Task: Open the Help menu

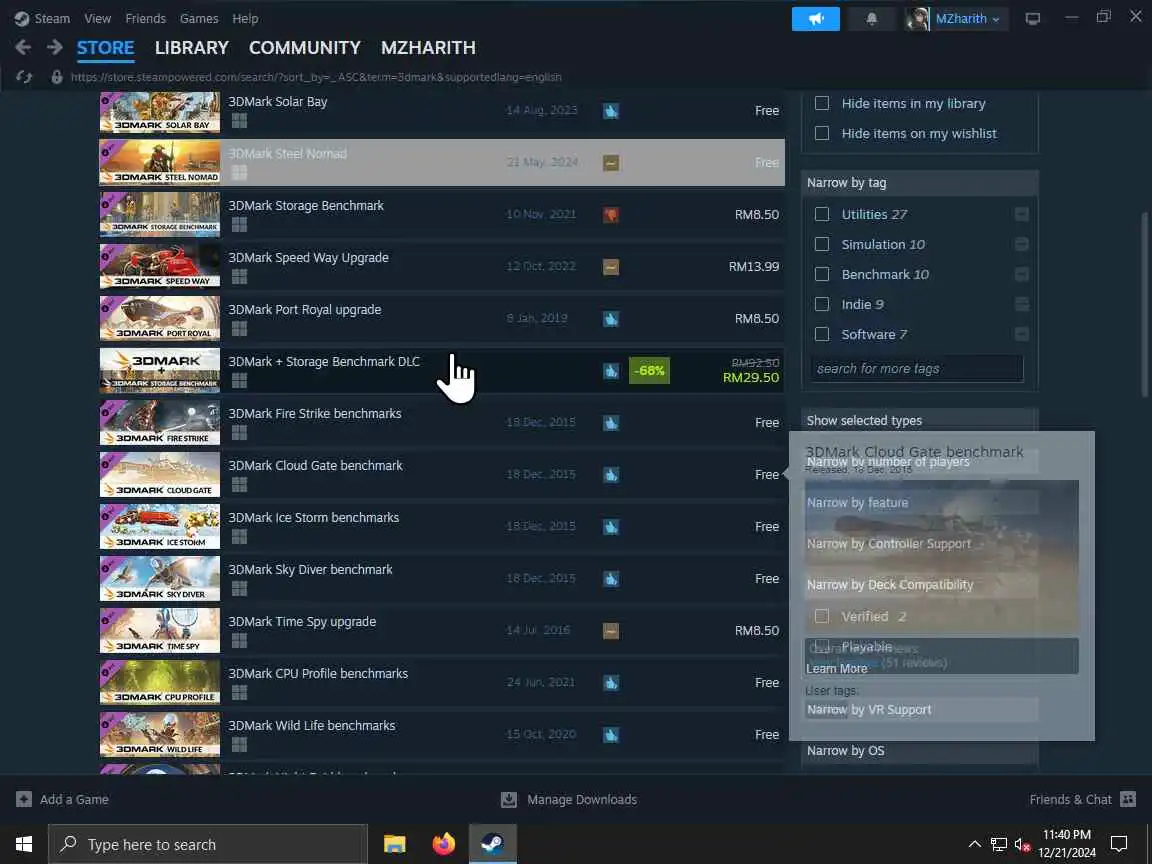Action: tap(245, 18)
